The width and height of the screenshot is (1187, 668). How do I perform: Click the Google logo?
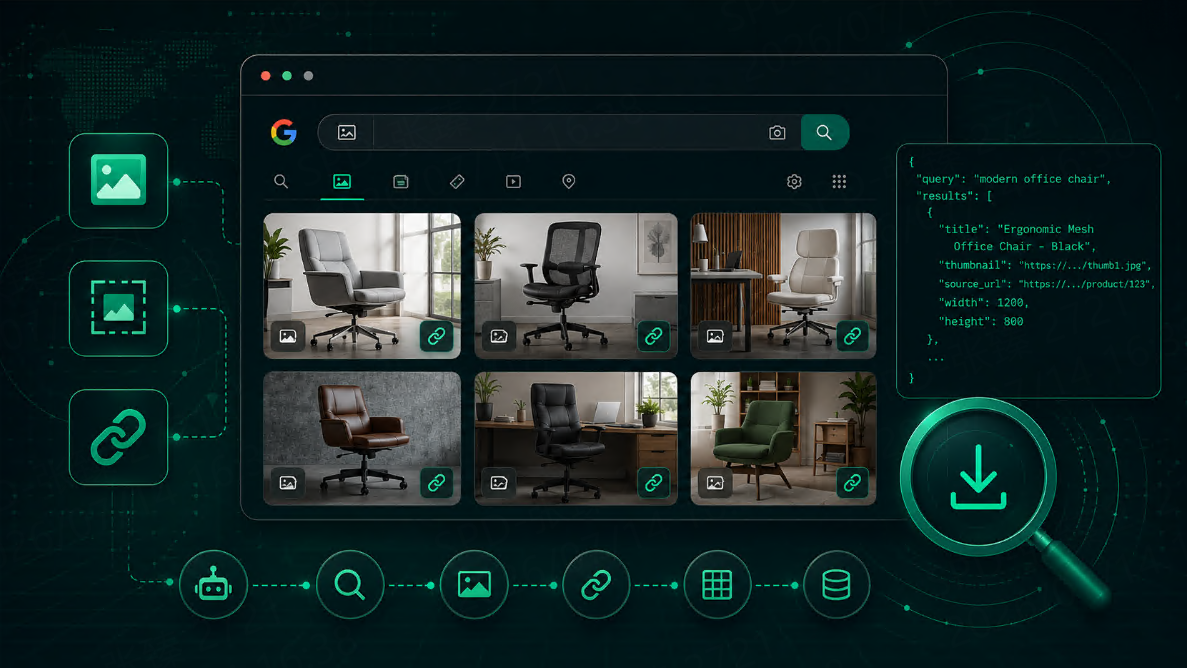[x=284, y=133]
